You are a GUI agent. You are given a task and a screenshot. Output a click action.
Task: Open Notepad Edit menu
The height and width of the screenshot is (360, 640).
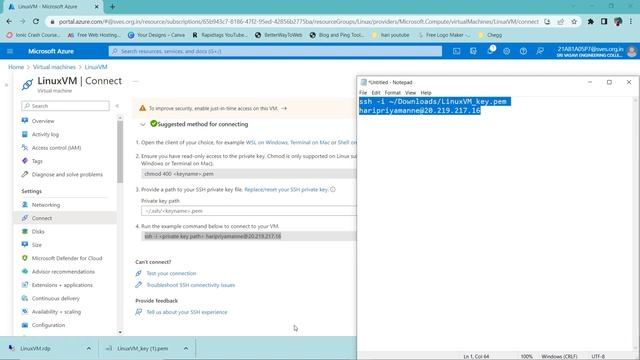pos(376,93)
